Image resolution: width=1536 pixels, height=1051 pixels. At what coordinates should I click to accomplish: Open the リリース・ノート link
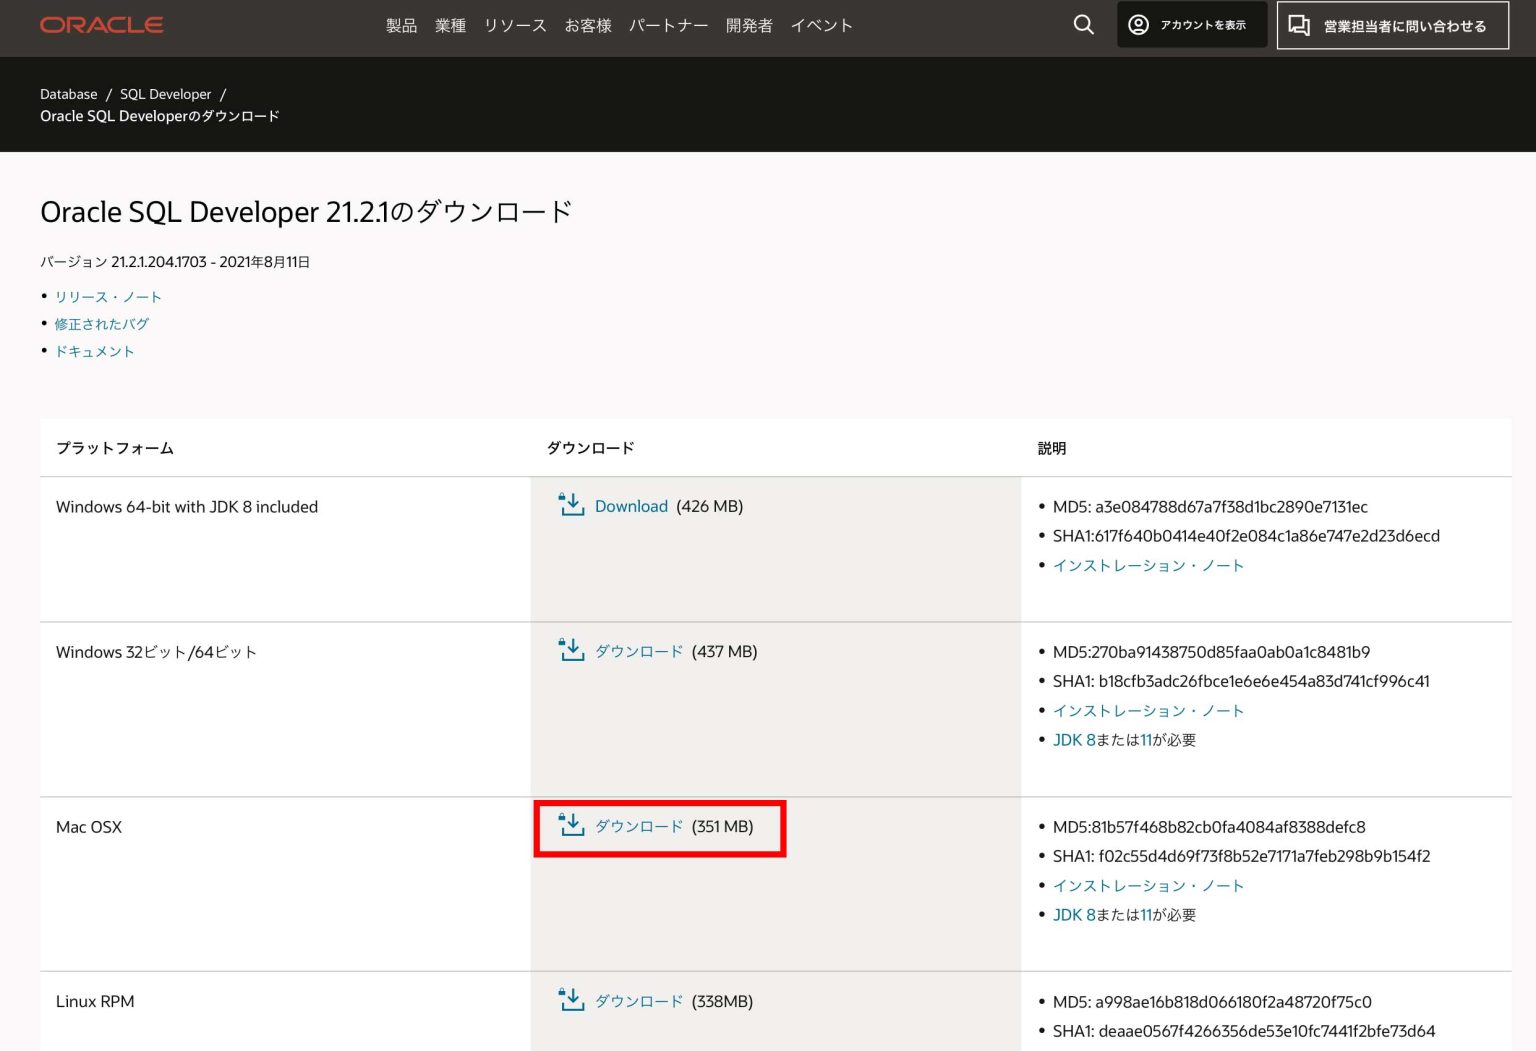pos(109,296)
